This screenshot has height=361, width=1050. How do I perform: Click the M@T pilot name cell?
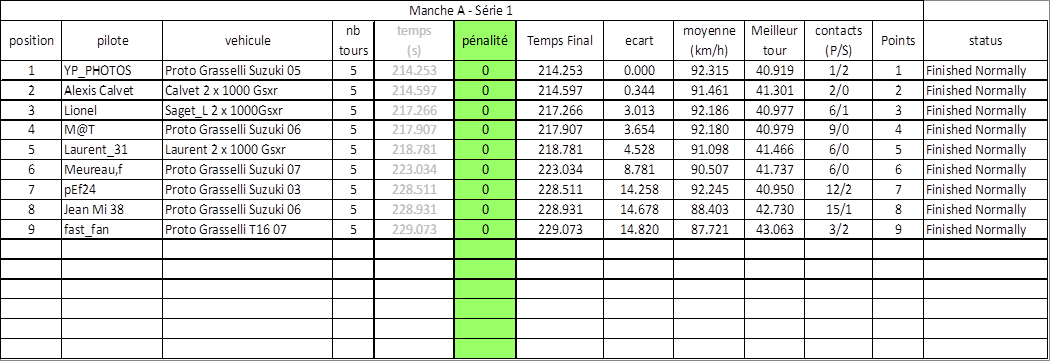coord(112,129)
